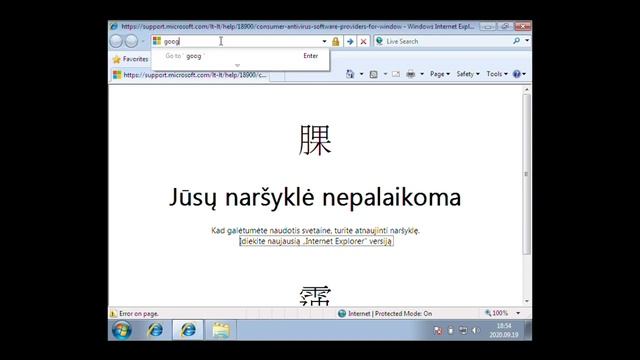Expand the address bar history dropdown arrow

pos(324,41)
